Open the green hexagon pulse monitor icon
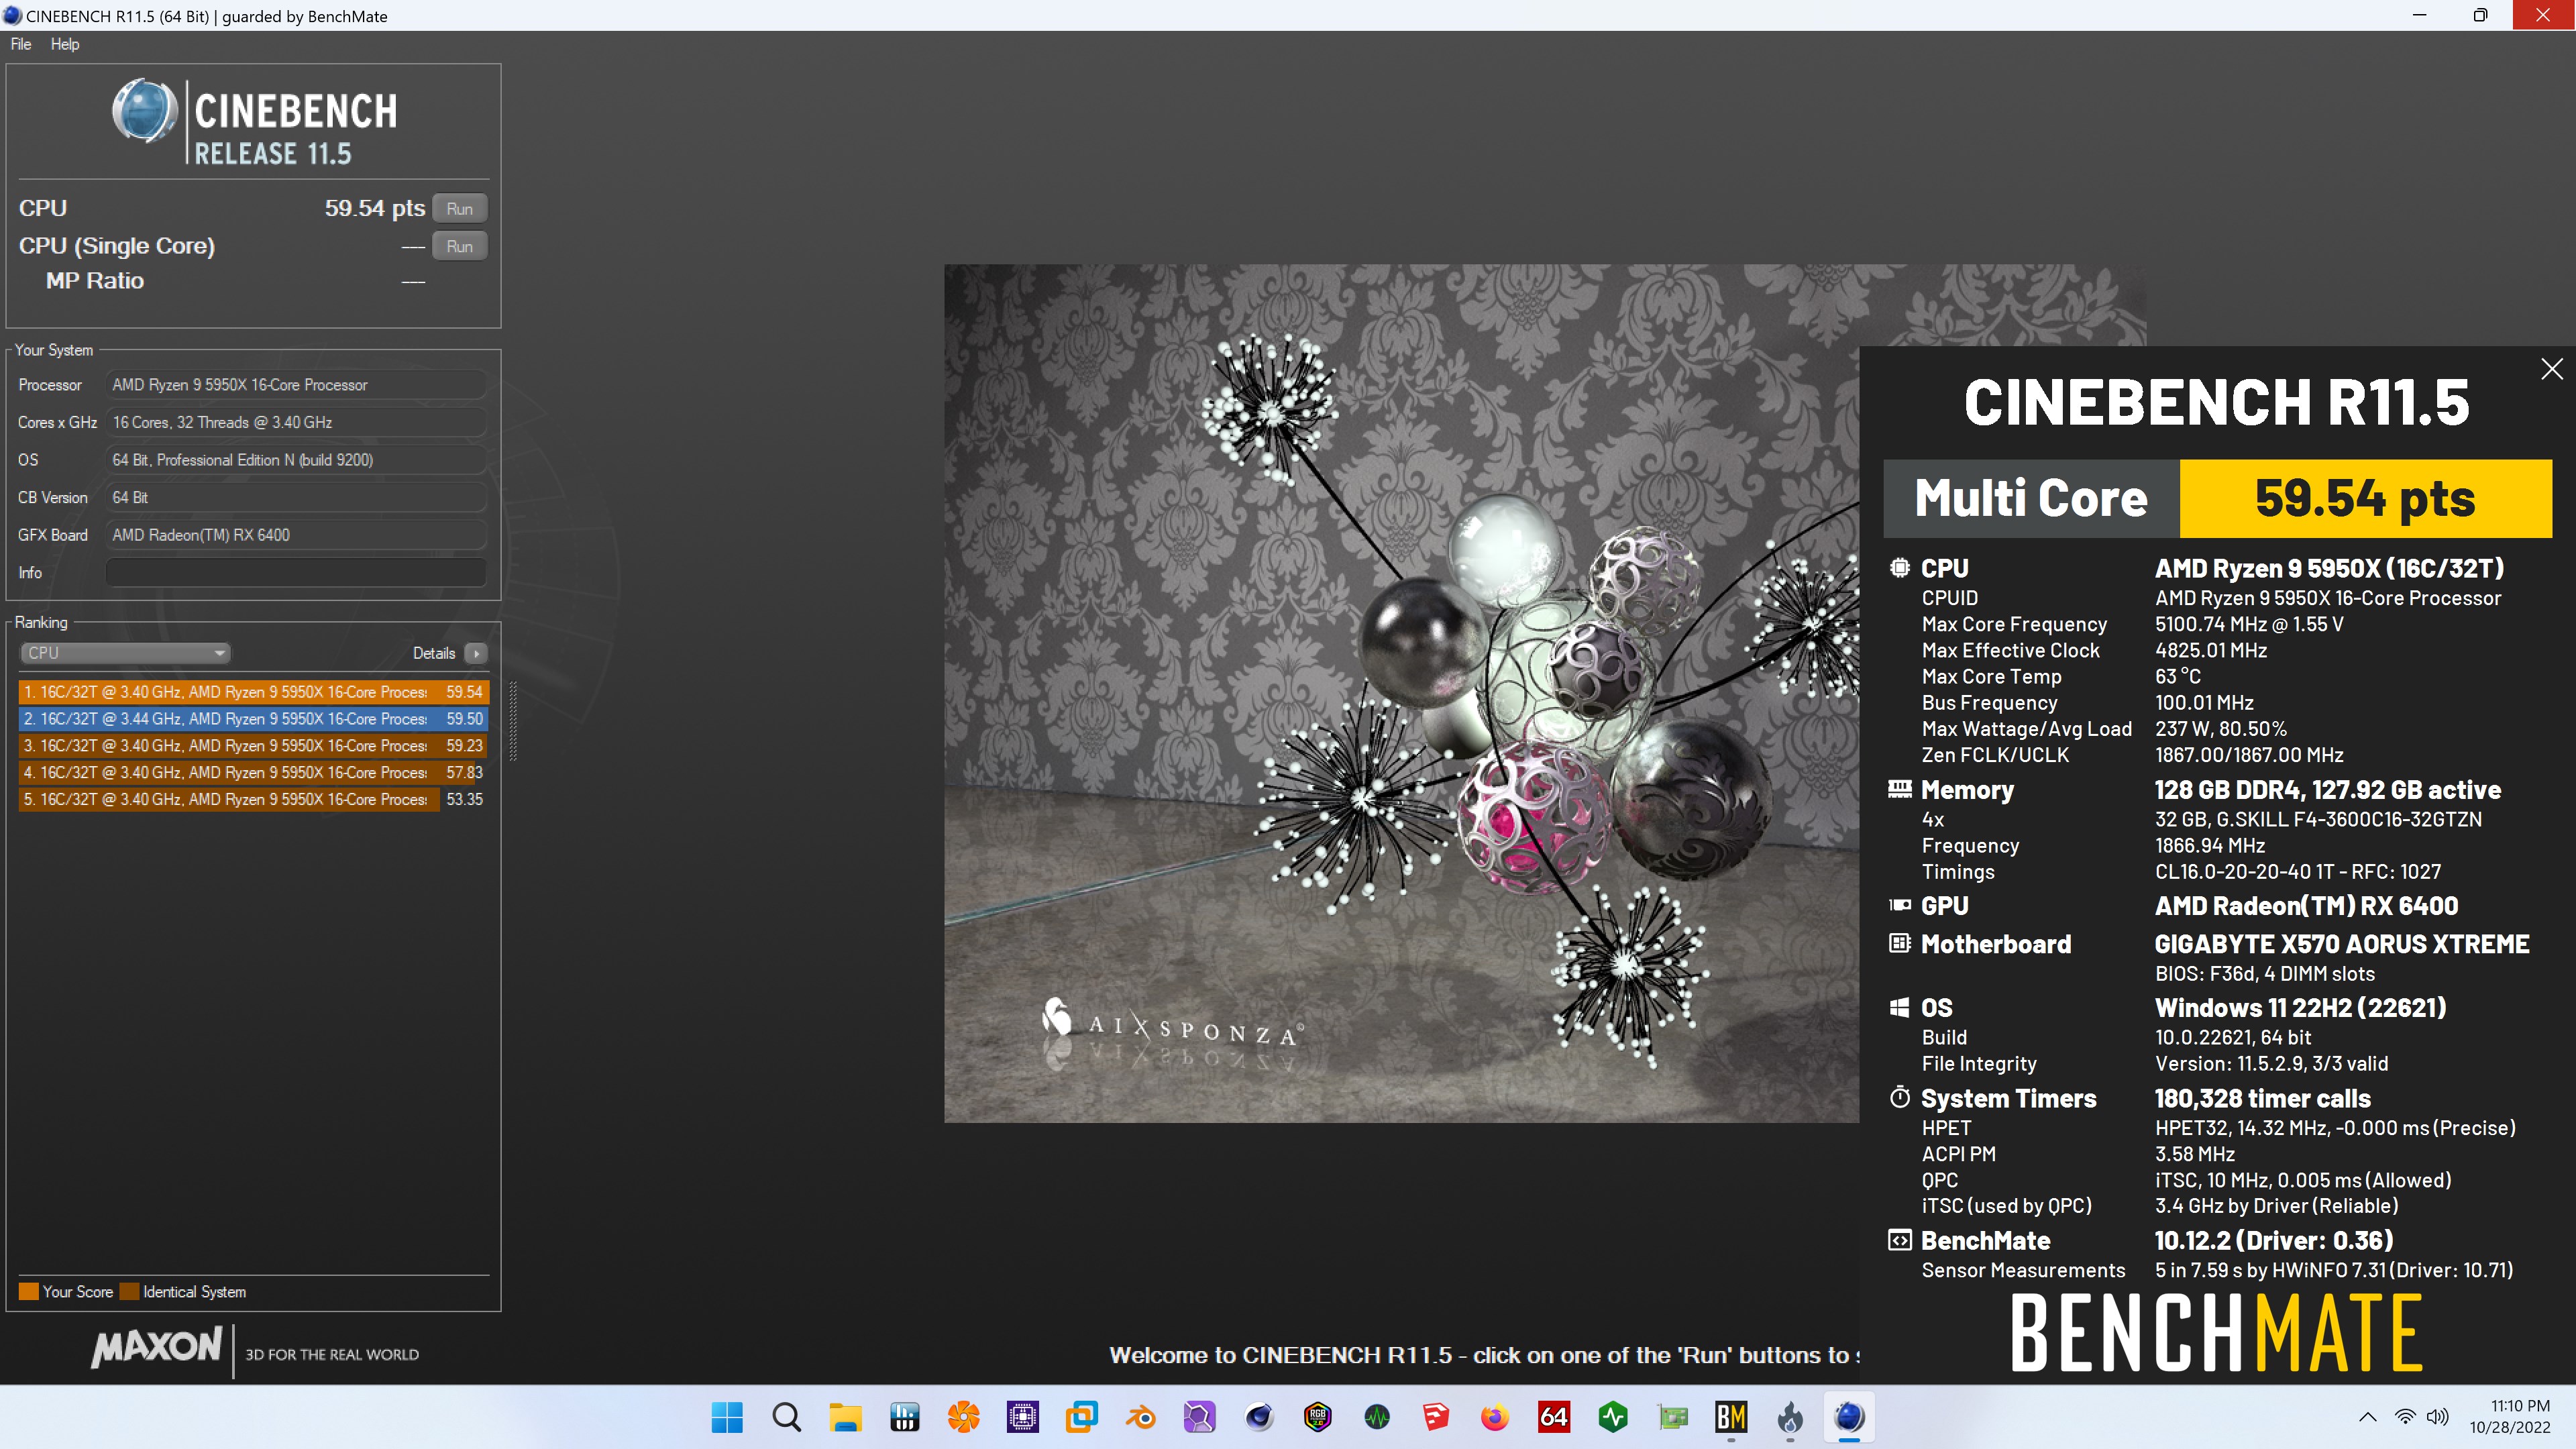2576x1449 pixels. point(1612,1416)
